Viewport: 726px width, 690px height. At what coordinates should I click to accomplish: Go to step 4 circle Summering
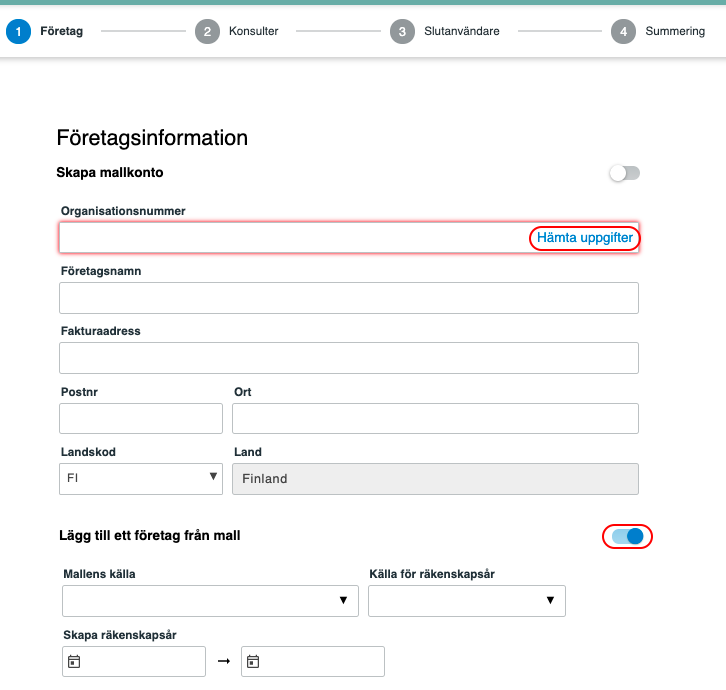(623, 31)
